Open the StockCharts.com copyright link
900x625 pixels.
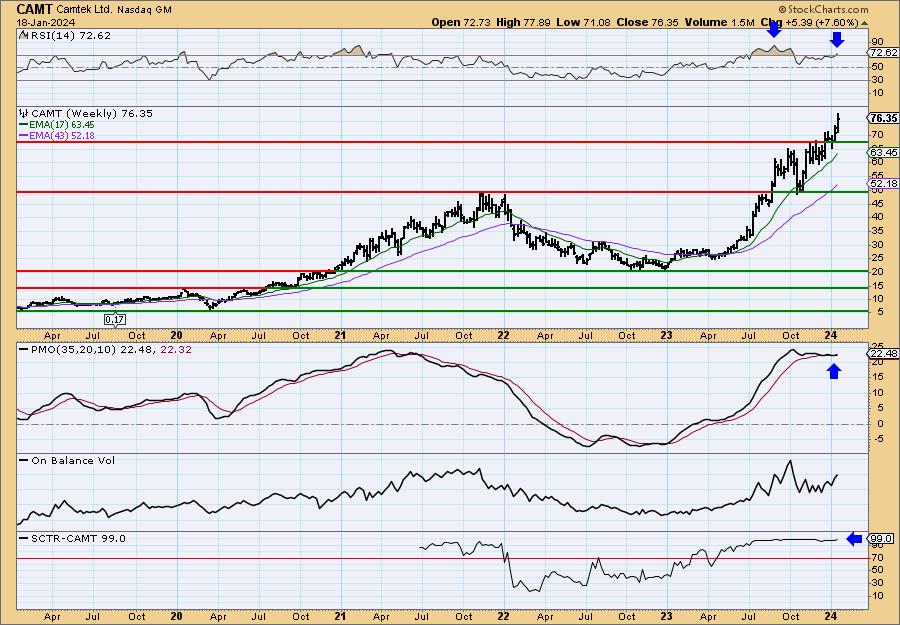[824, 9]
